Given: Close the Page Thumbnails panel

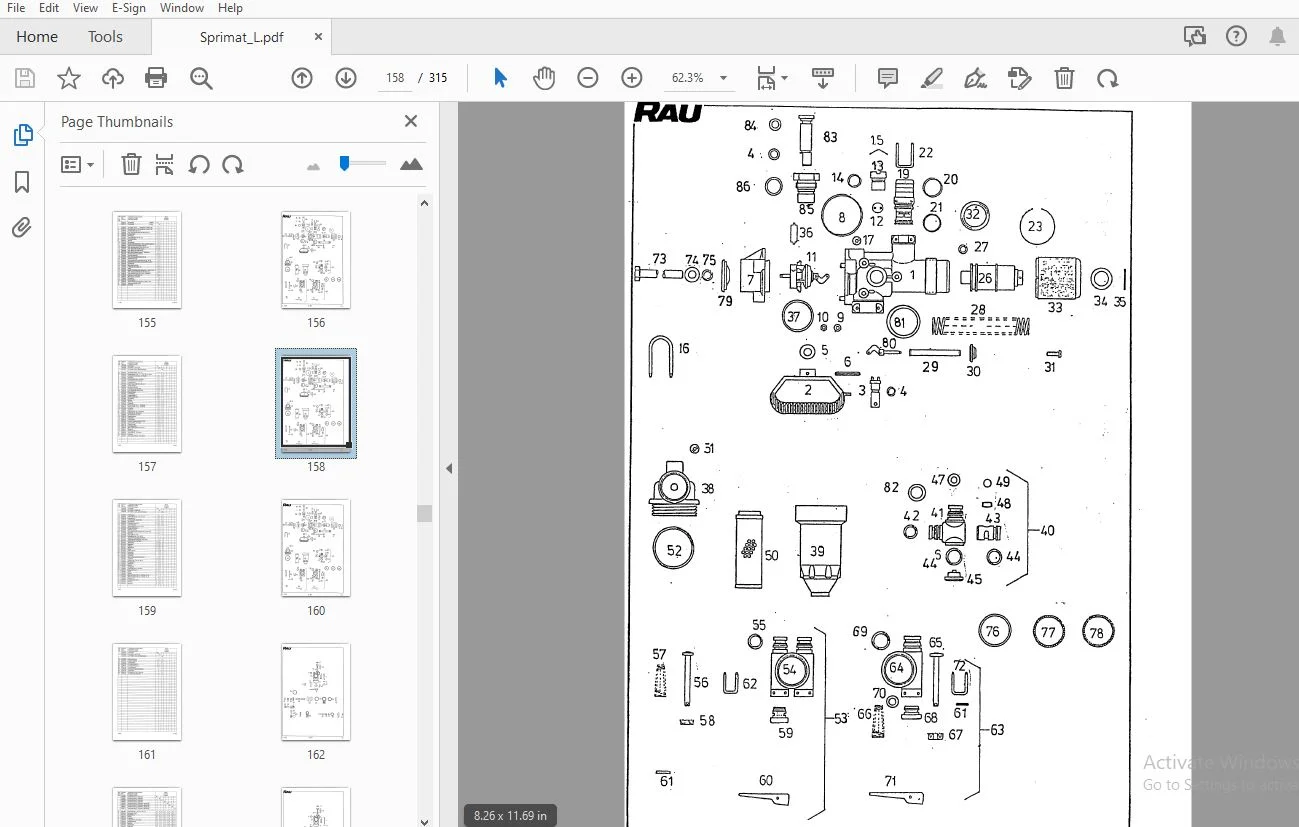Looking at the screenshot, I should pos(410,121).
